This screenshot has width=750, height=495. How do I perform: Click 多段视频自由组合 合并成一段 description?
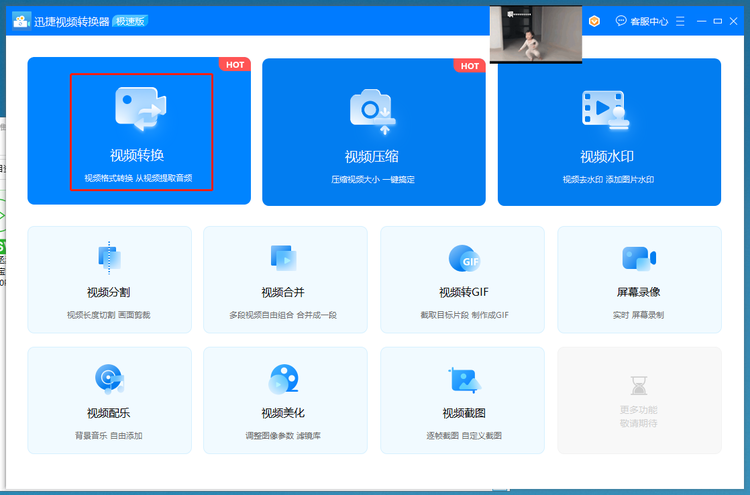click(x=283, y=315)
